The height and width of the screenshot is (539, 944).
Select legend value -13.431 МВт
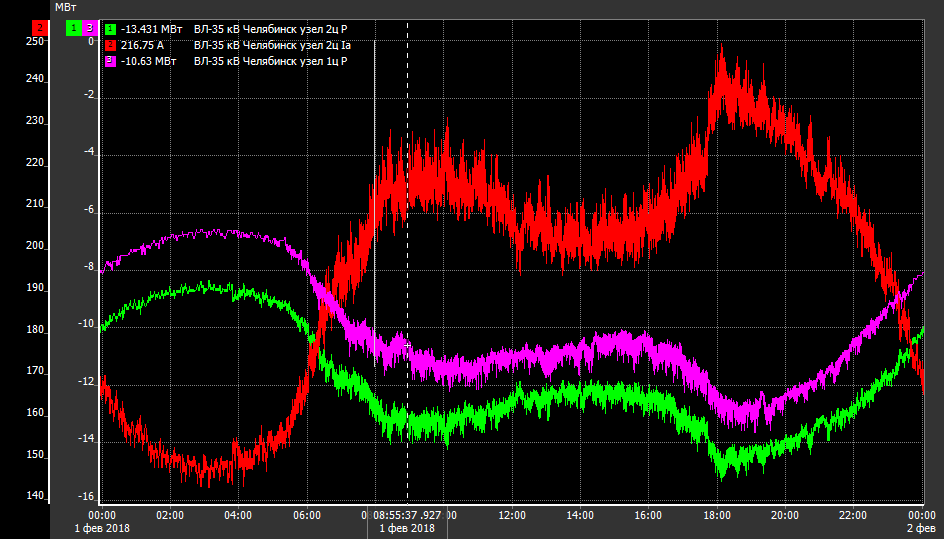pyautogui.click(x=151, y=29)
